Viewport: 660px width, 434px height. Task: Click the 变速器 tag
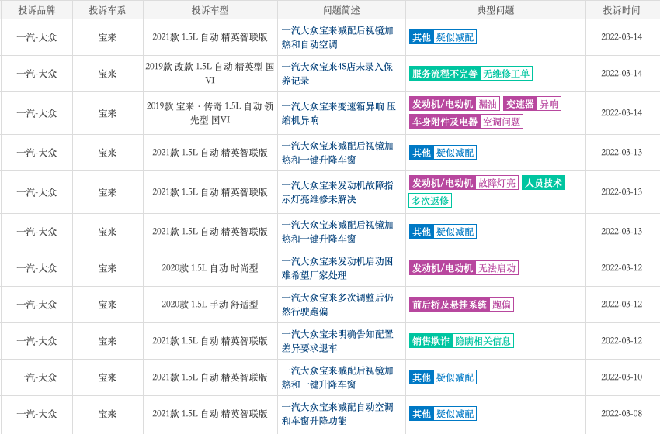click(519, 104)
